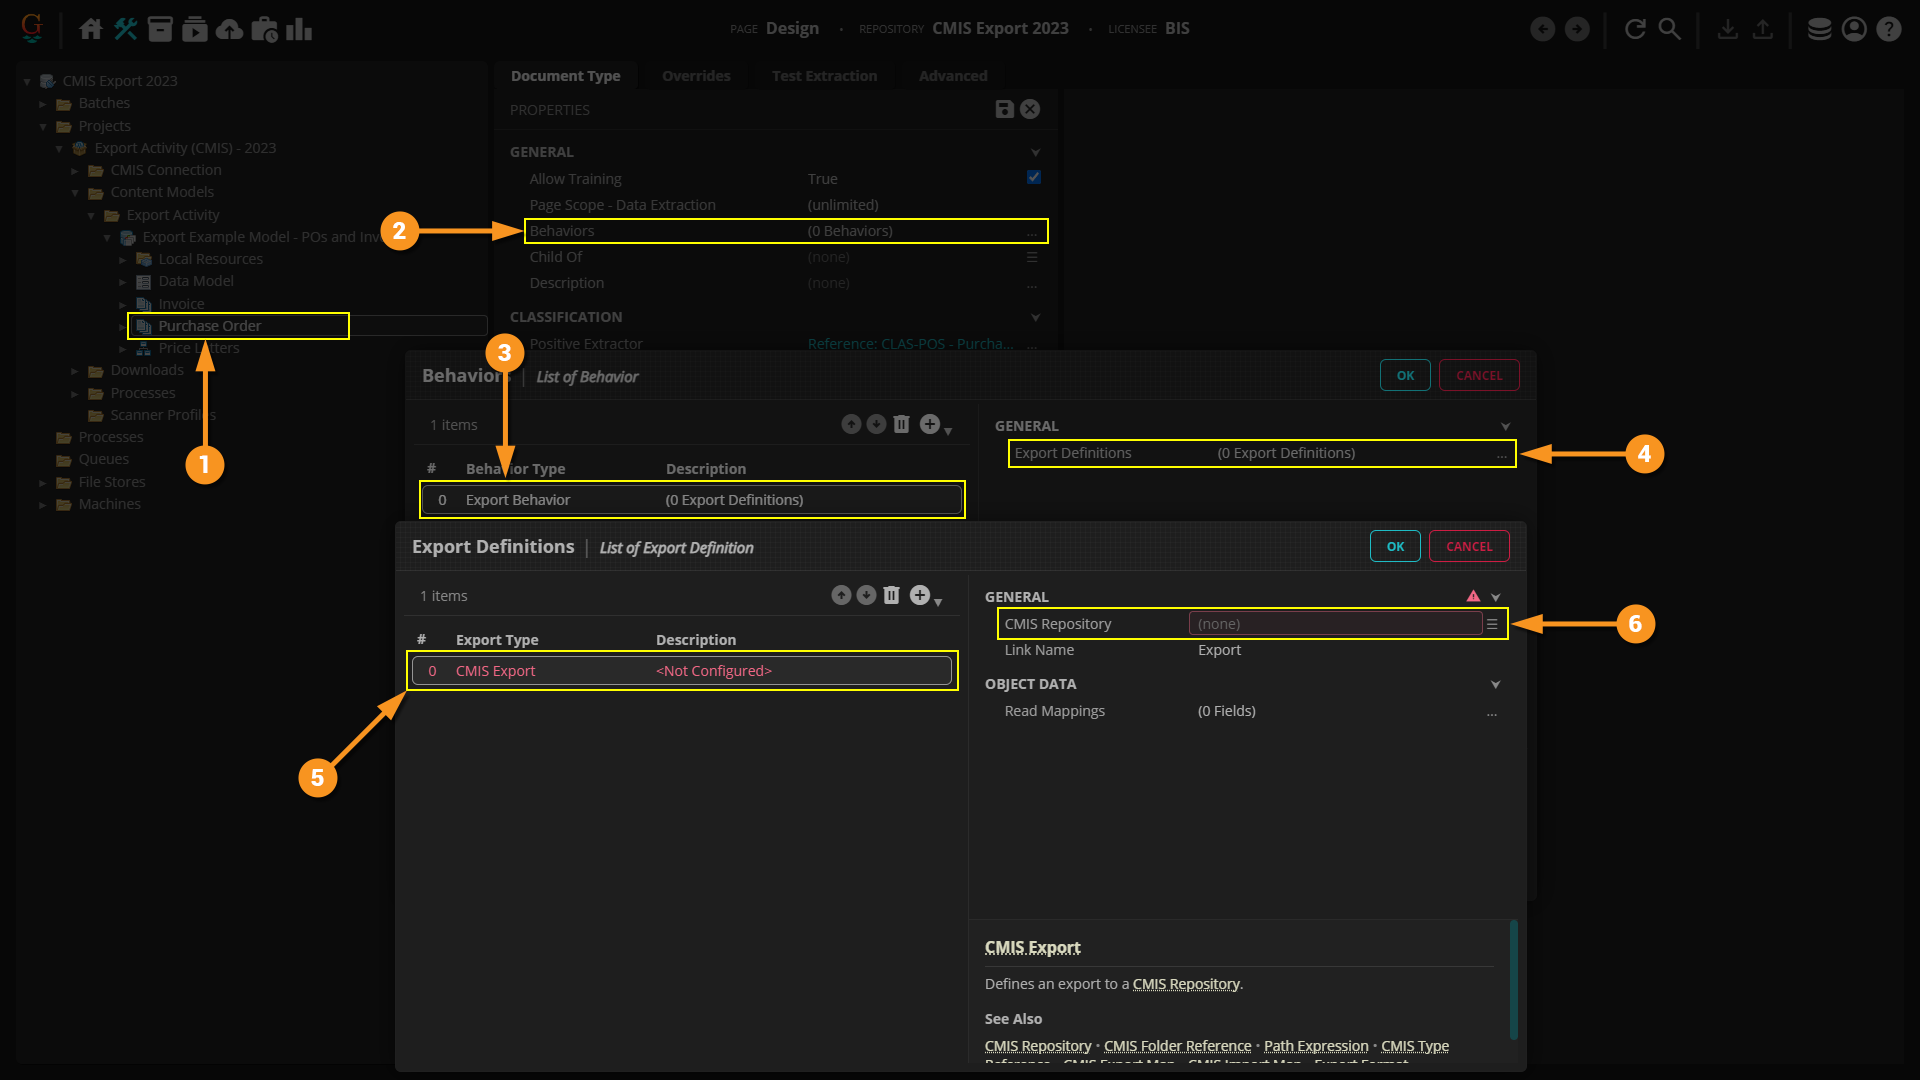Switch to the Test Extraction tab

(x=824, y=75)
